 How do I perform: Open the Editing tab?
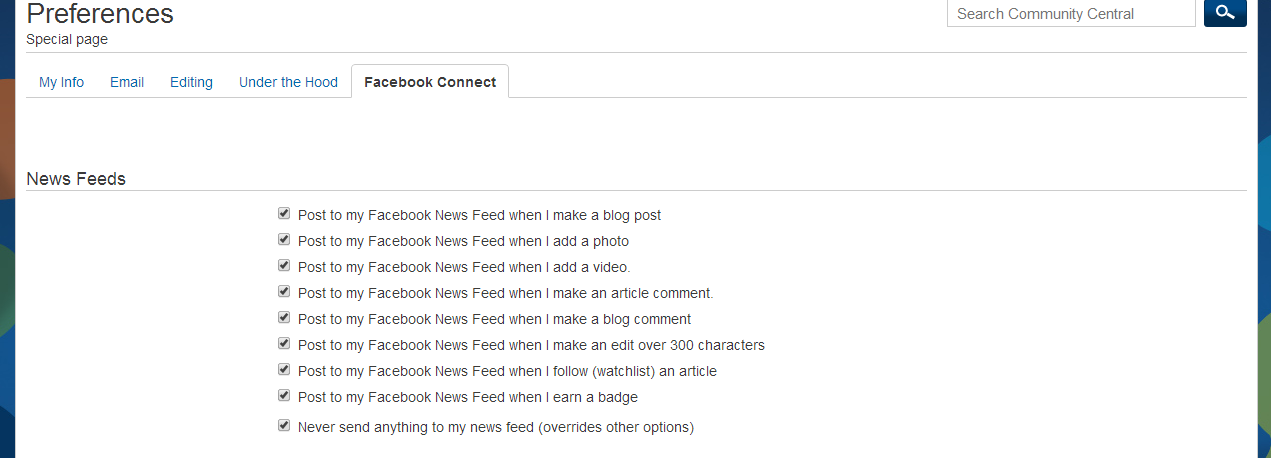pyautogui.click(x=191, y=82)
